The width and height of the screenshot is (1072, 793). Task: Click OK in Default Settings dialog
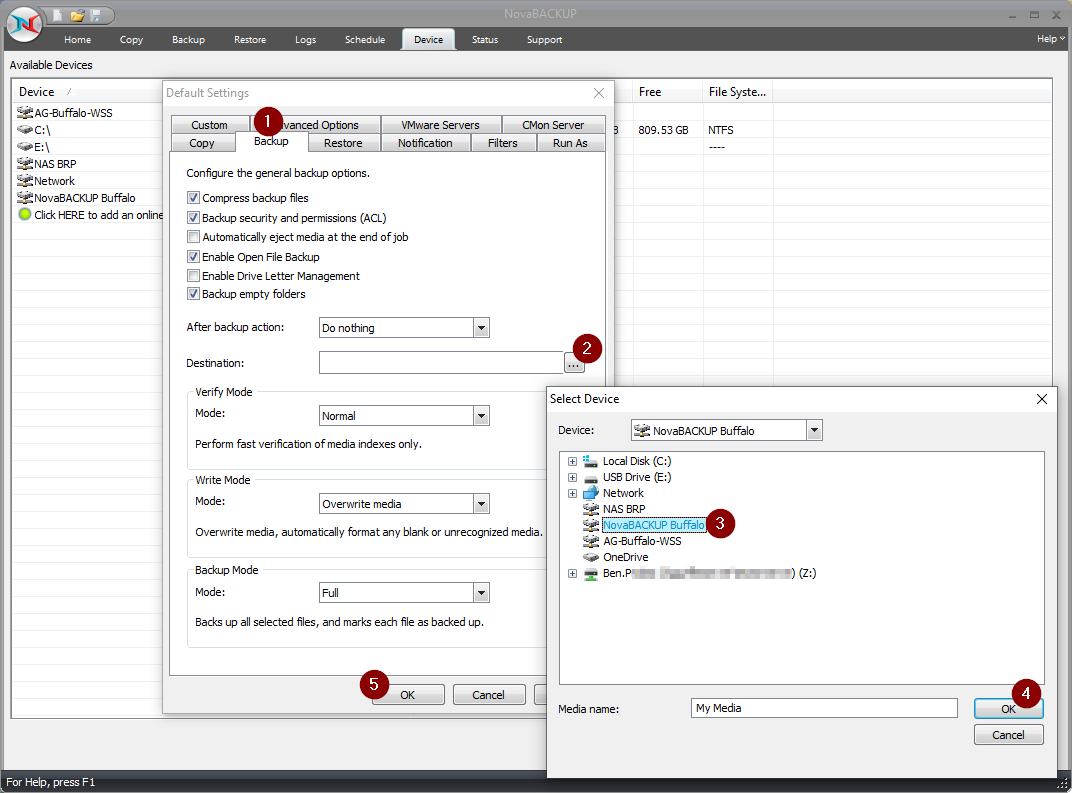(408, 695)
